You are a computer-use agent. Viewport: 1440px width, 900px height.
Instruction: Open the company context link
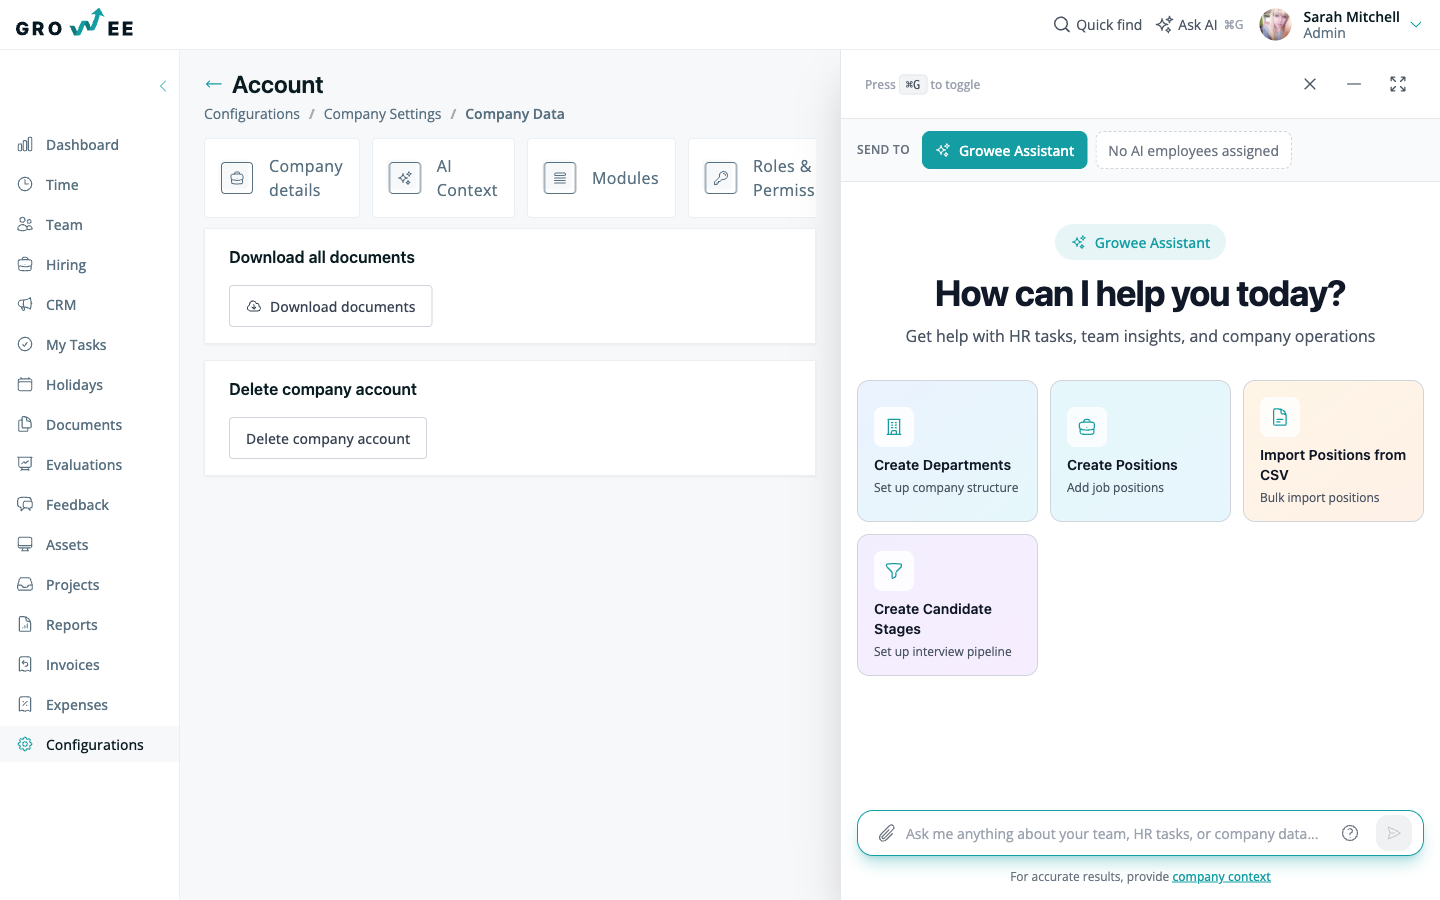[1221, 877]
